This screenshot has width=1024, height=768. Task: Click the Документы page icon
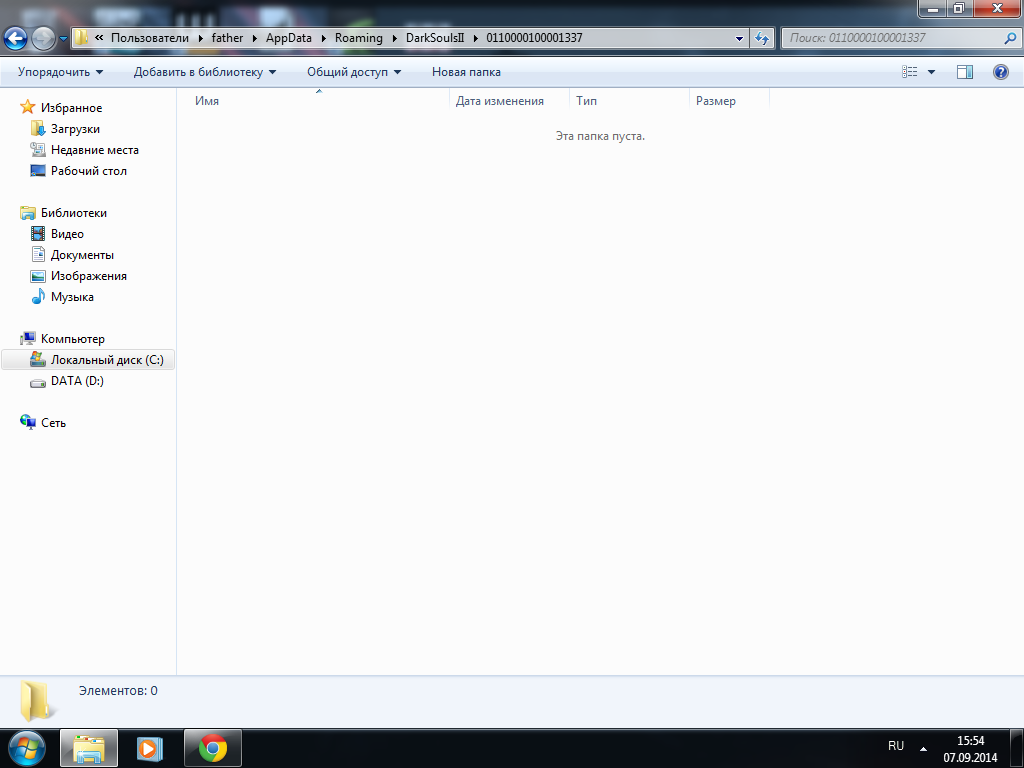[38, 254]
